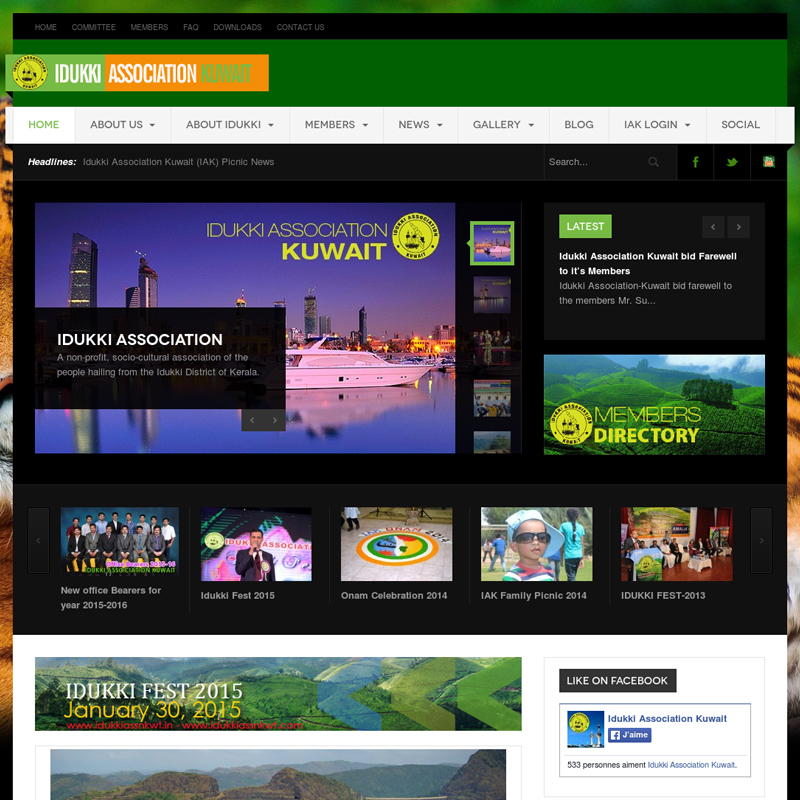Open the Idukki Fest 2015 caption link
This screenshot has width=800, height=800.
pyautogui.click(x=238, y=595)
